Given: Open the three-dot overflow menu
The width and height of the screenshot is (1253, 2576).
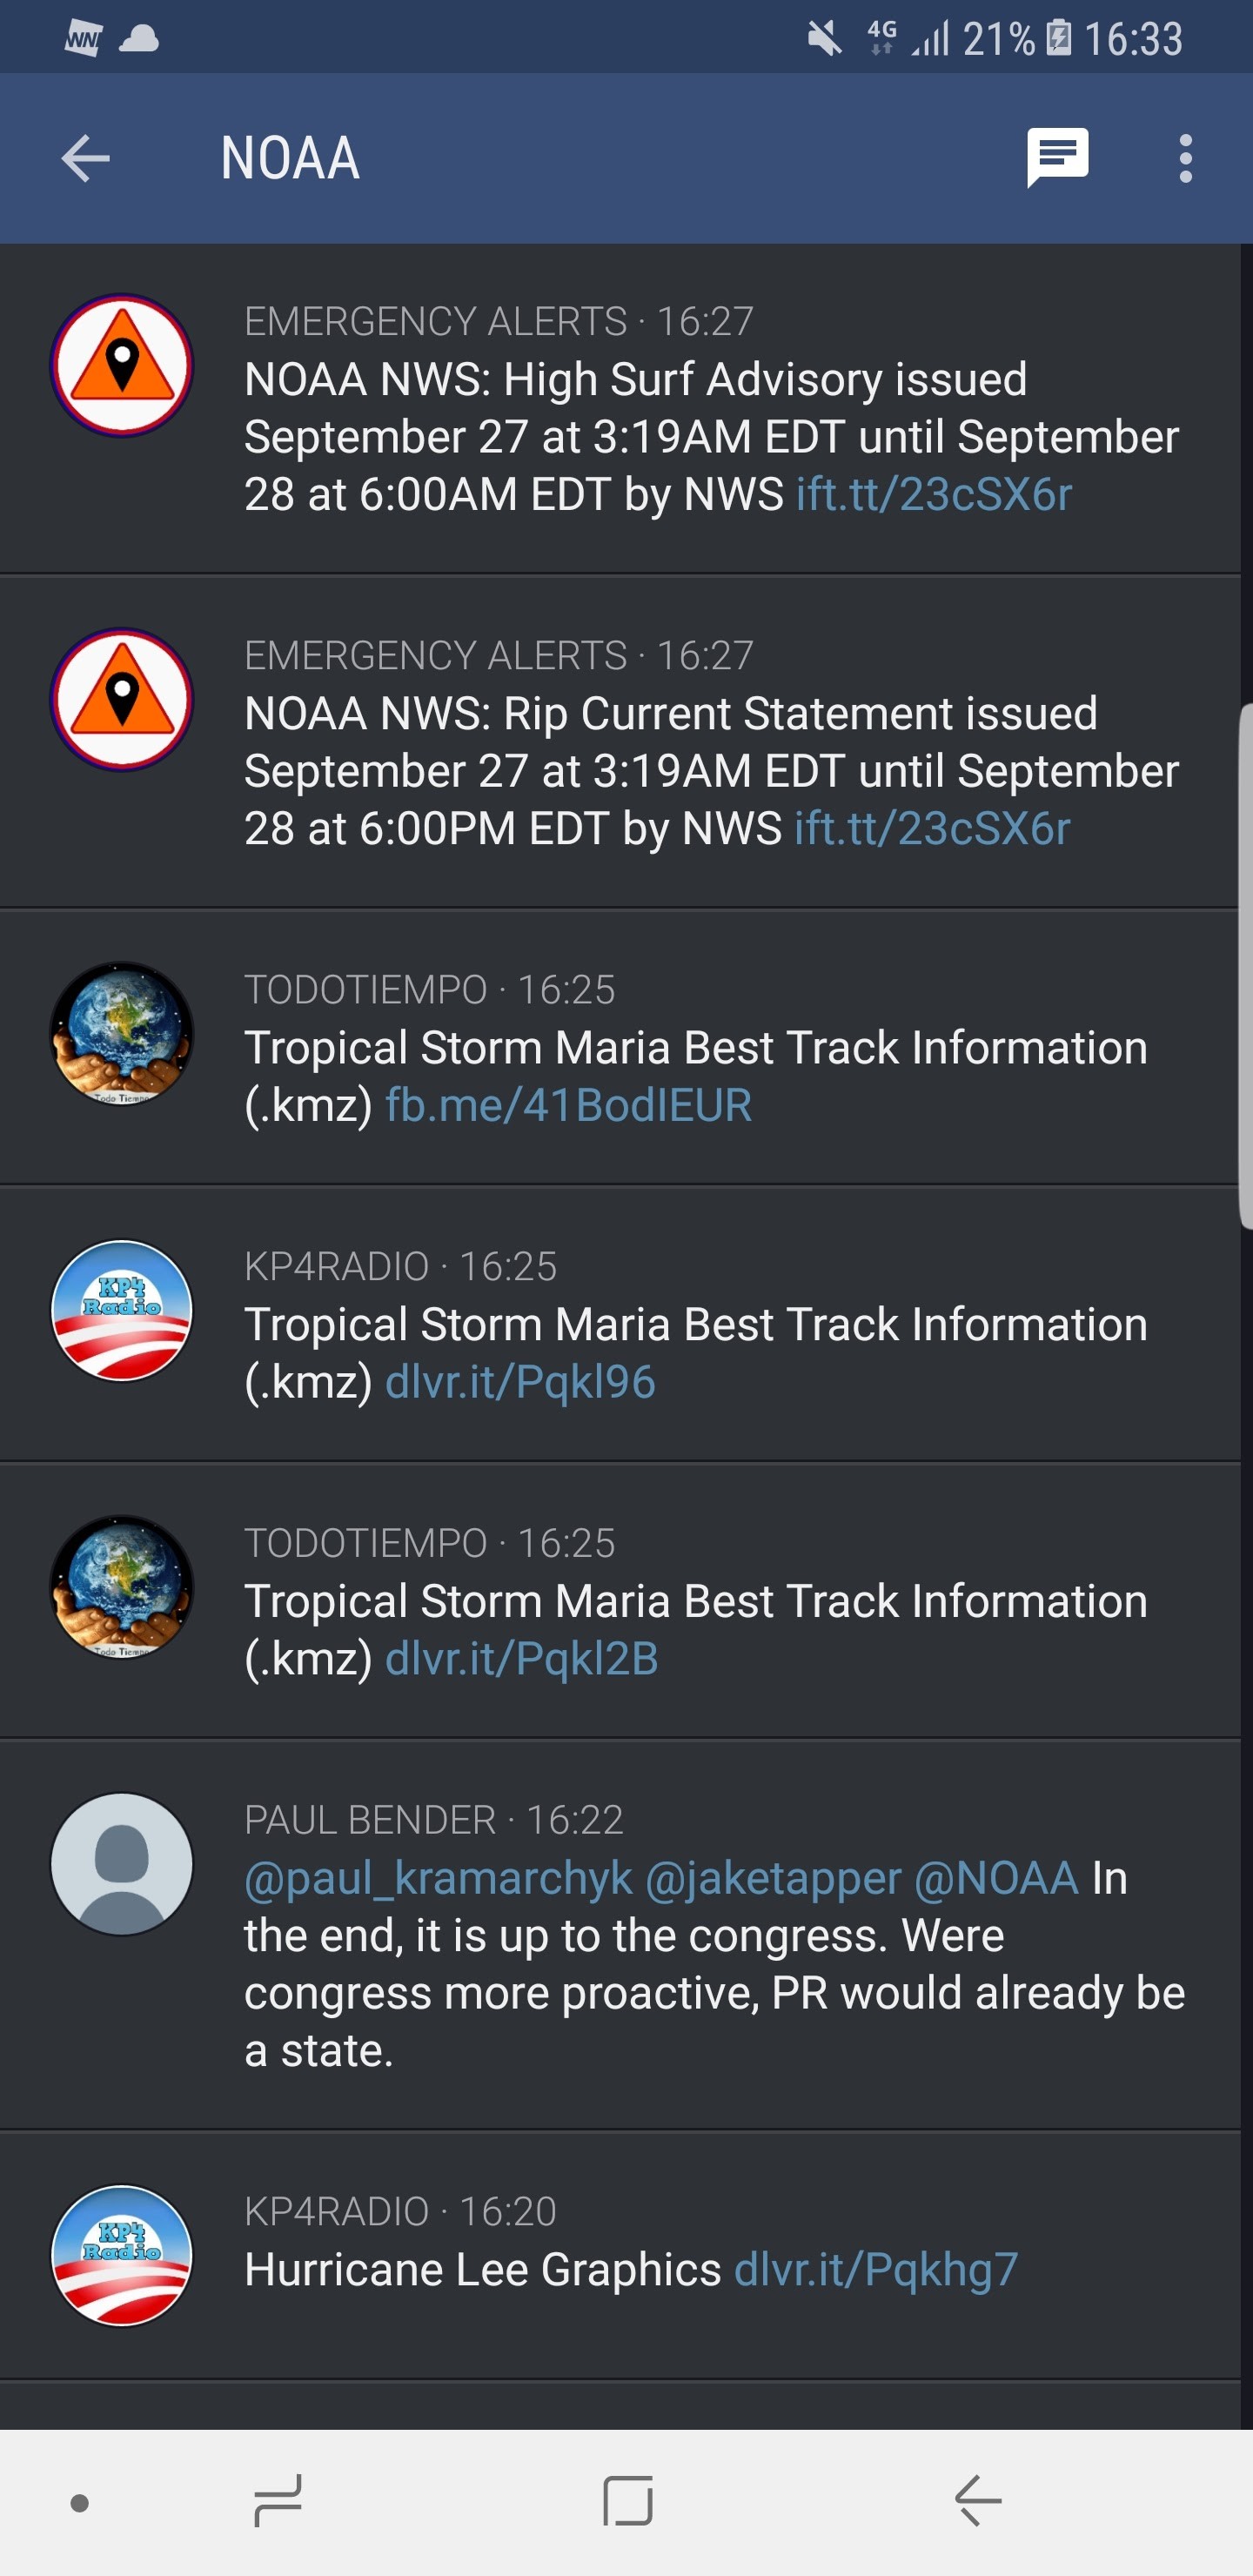Looking at the screenshot, I should click(x=1185, y=158).
